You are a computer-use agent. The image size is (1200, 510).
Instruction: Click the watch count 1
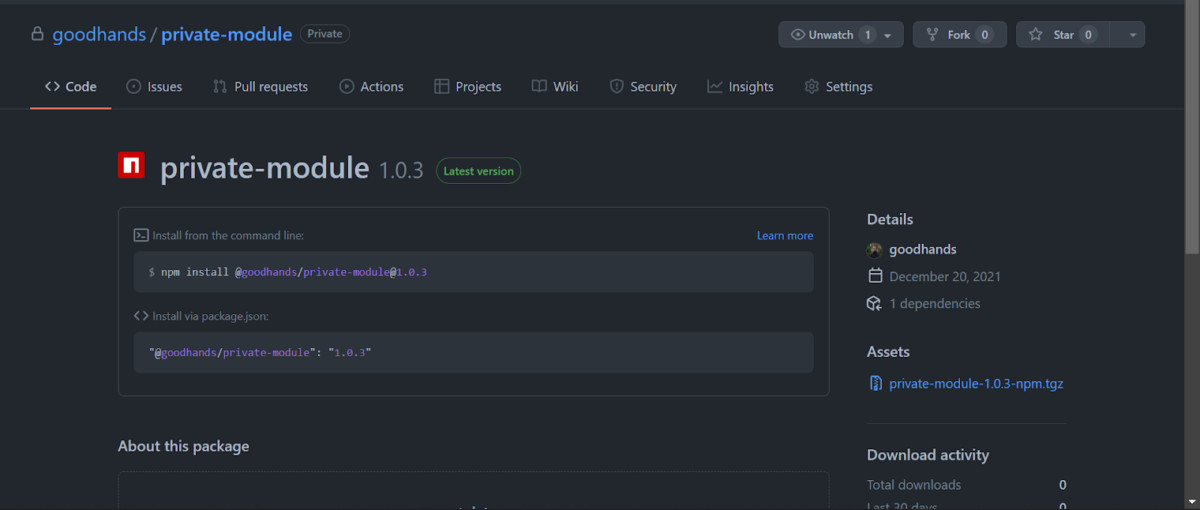click(867, 35)
